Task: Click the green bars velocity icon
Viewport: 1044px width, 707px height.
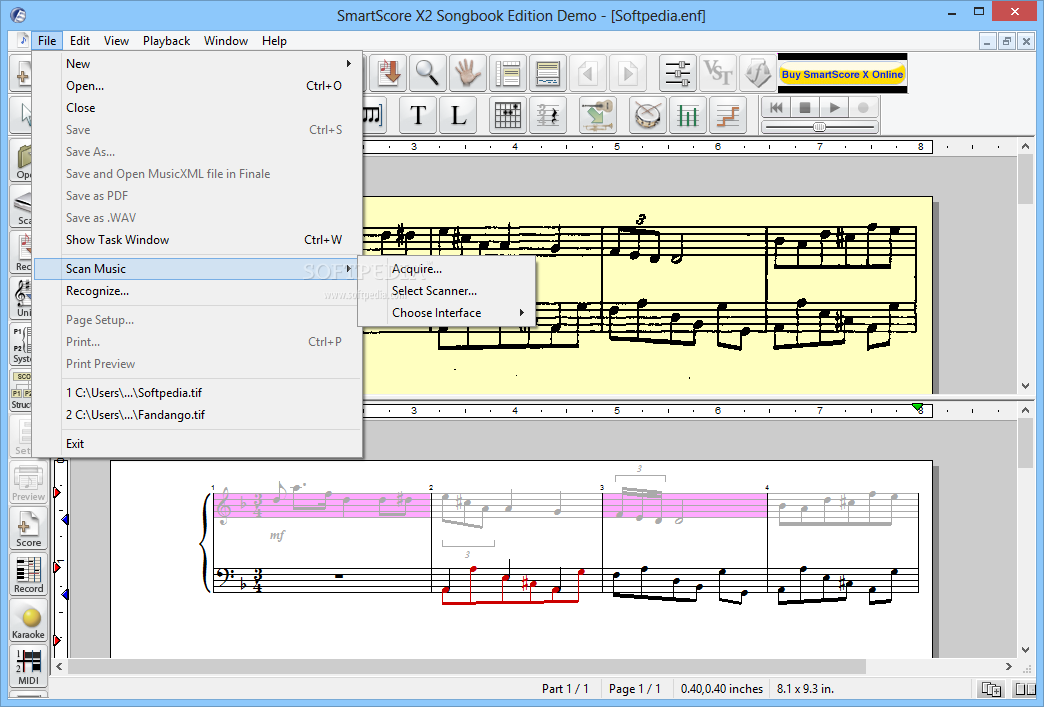Action: click(687, 115)
